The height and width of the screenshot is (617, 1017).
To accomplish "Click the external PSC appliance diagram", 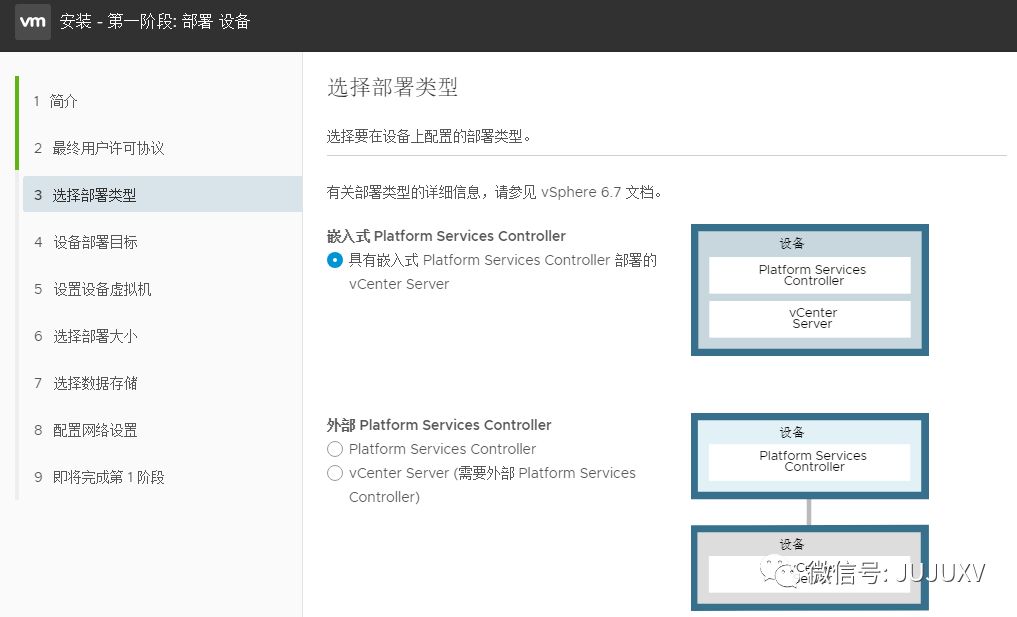I will point(809,456).
